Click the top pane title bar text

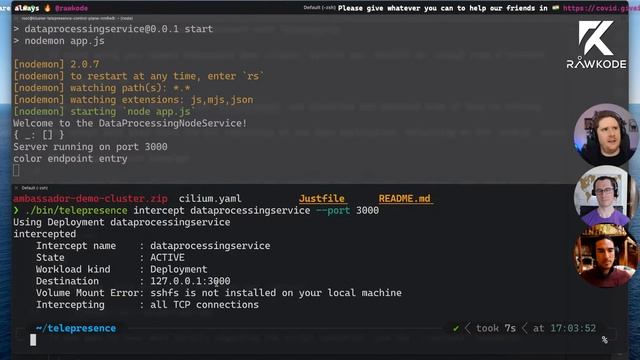(77, 18)
